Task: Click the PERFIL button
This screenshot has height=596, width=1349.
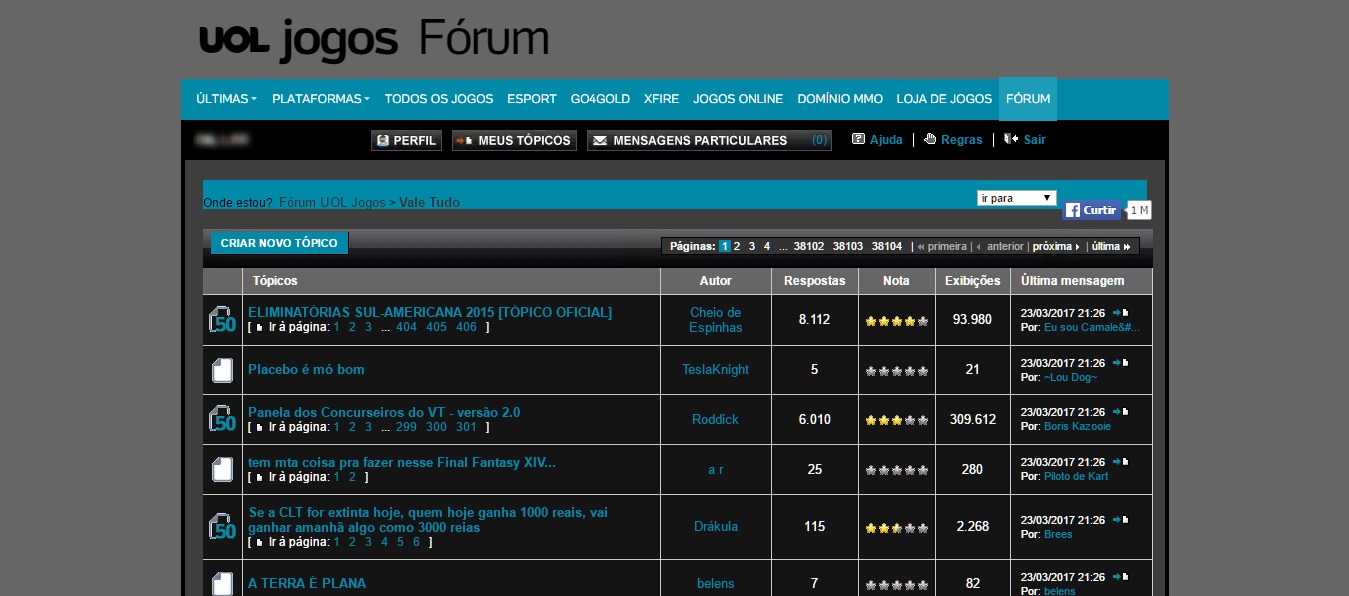Action: coord(406,140)
